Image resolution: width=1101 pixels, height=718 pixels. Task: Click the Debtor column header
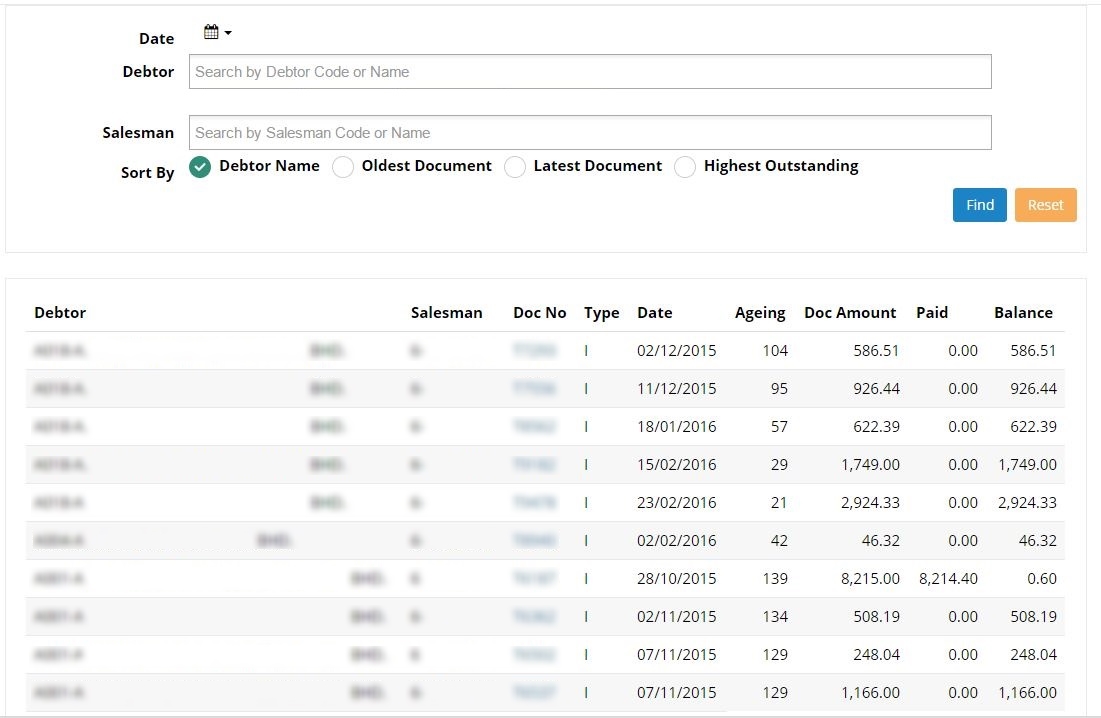click(x=60, y=313)
